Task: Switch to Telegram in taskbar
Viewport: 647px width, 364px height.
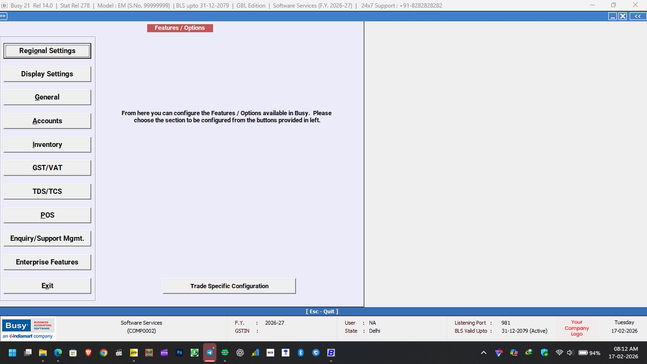Action: coord(210,352)
